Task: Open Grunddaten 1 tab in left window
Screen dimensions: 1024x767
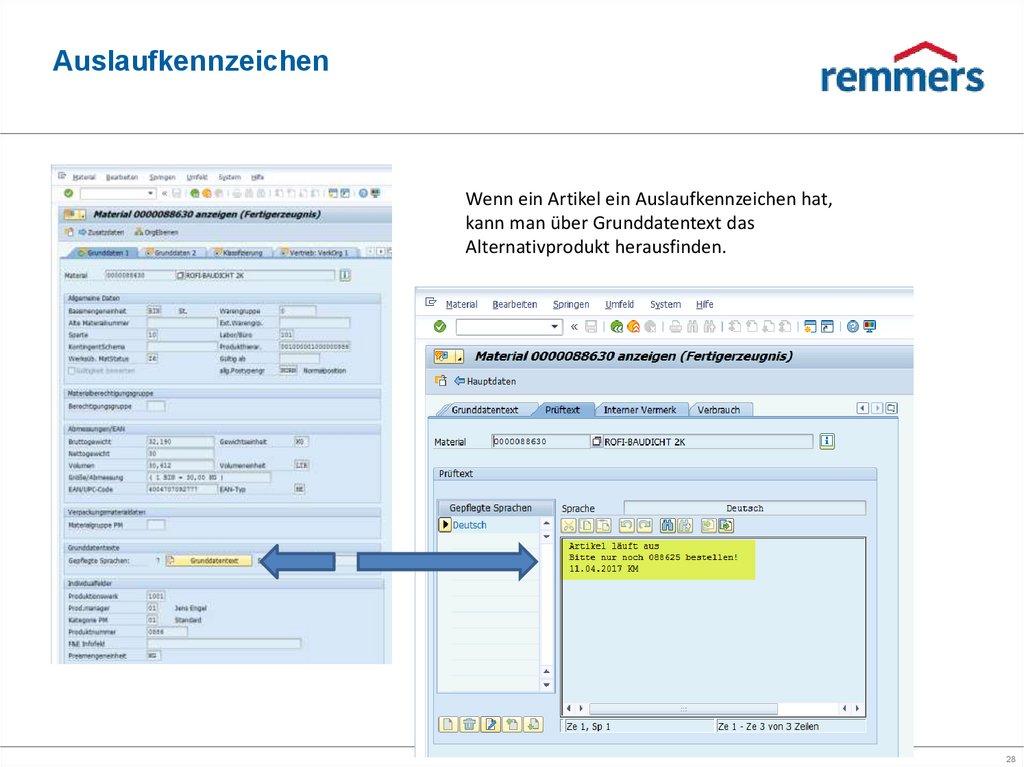Action: click(103, 253)
